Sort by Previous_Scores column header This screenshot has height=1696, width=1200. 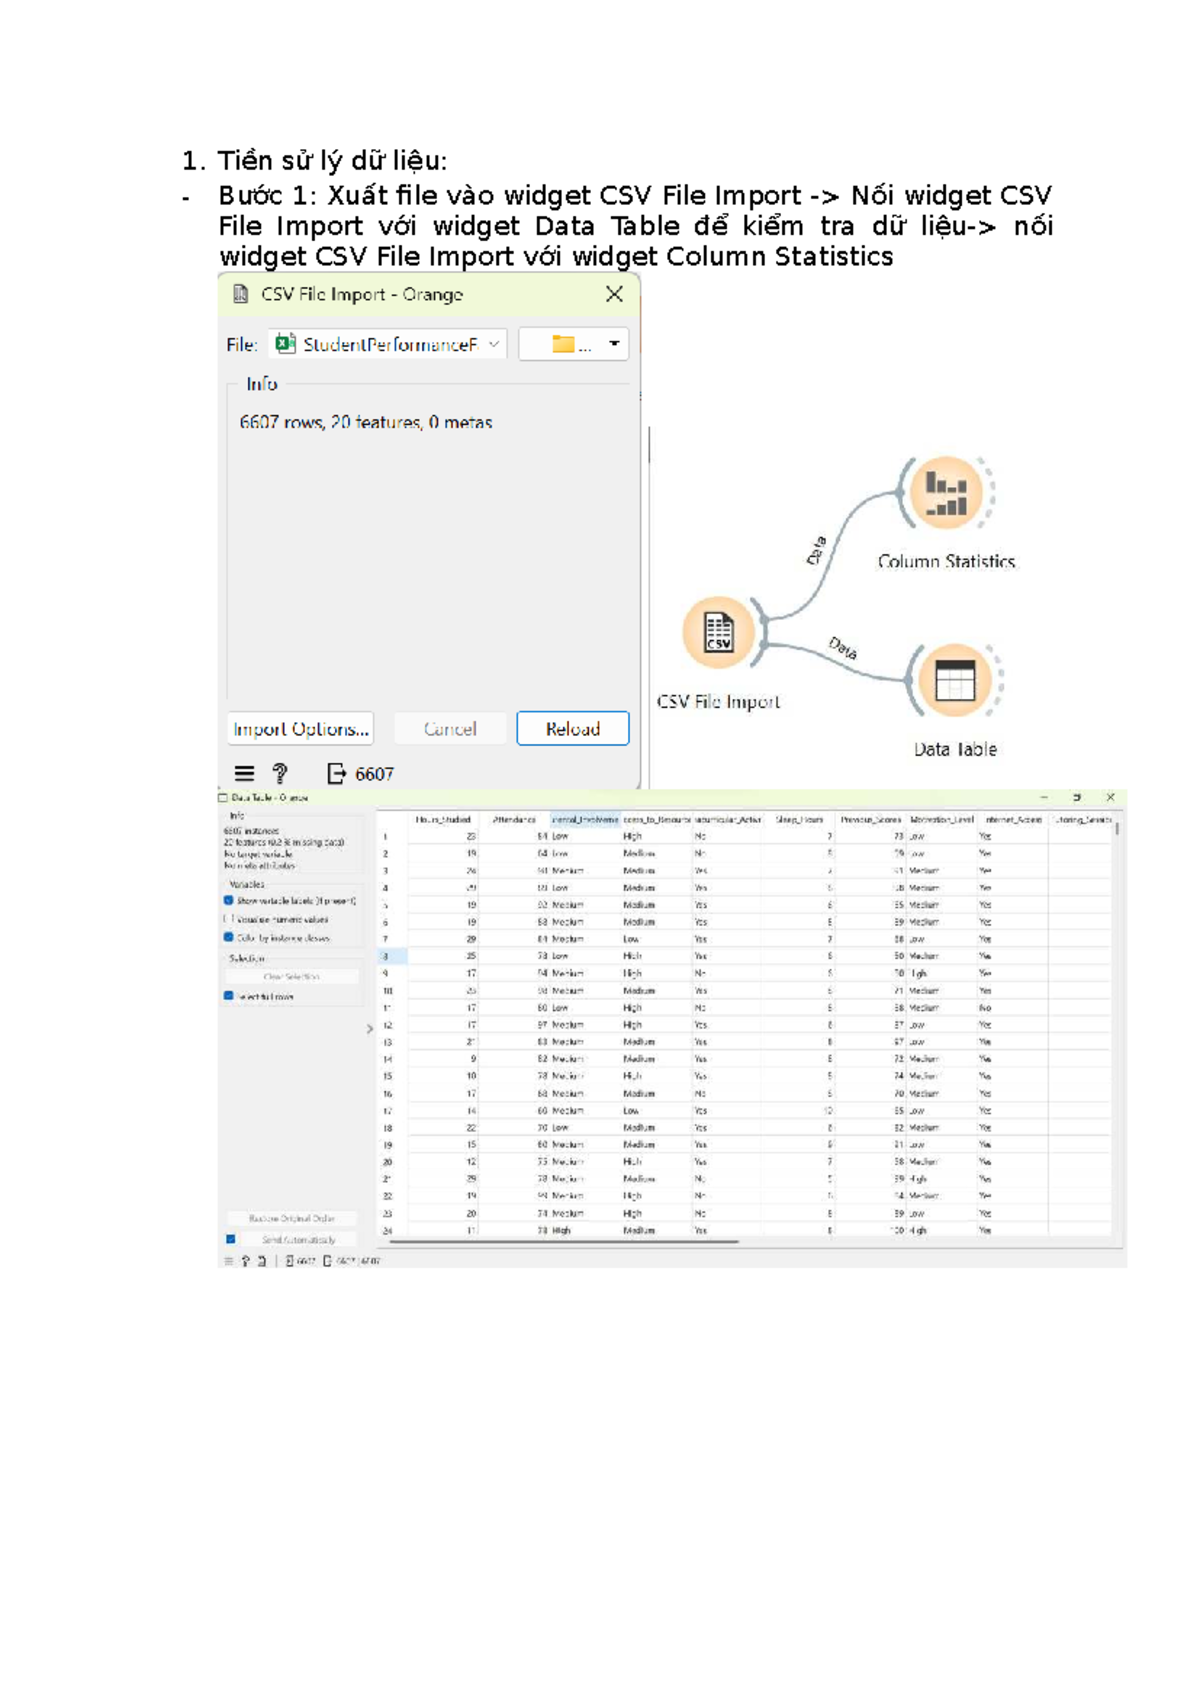[x=871, y=819]
